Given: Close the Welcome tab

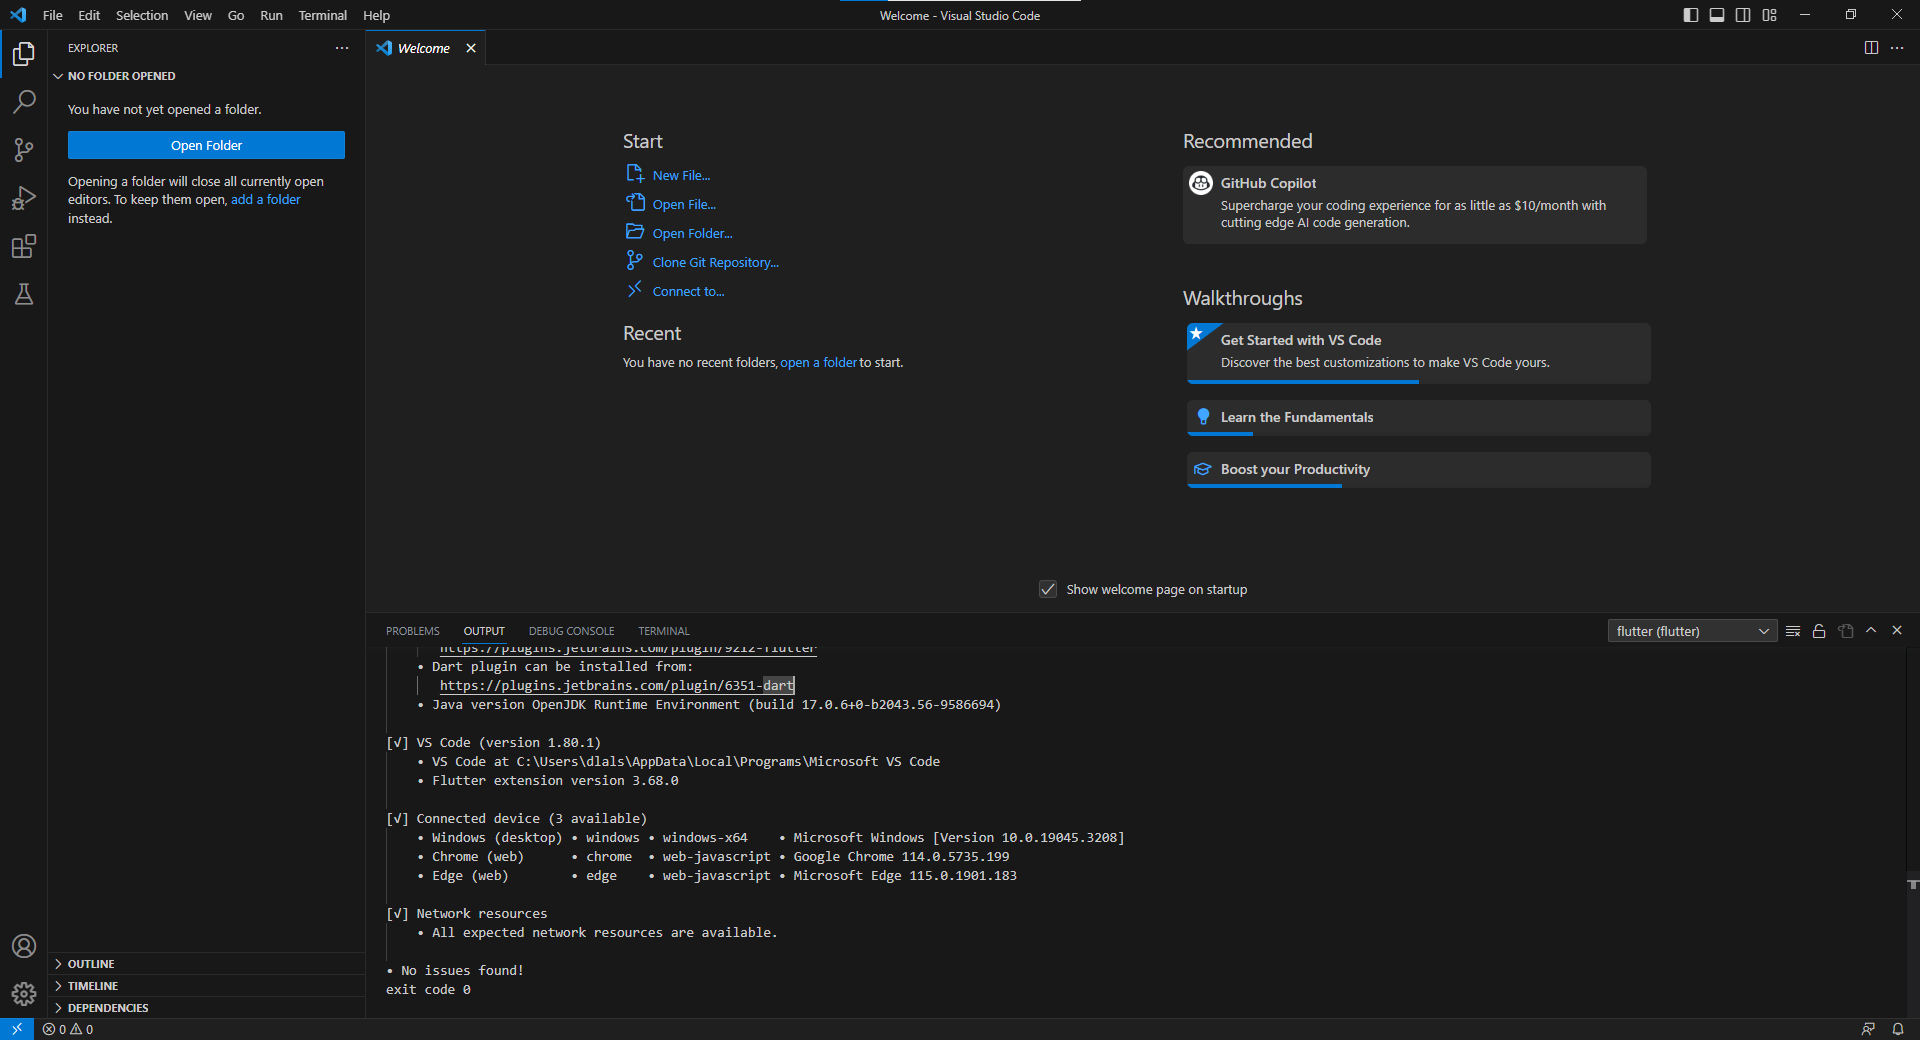Looking at the screenshot, I should click(471, 48).
